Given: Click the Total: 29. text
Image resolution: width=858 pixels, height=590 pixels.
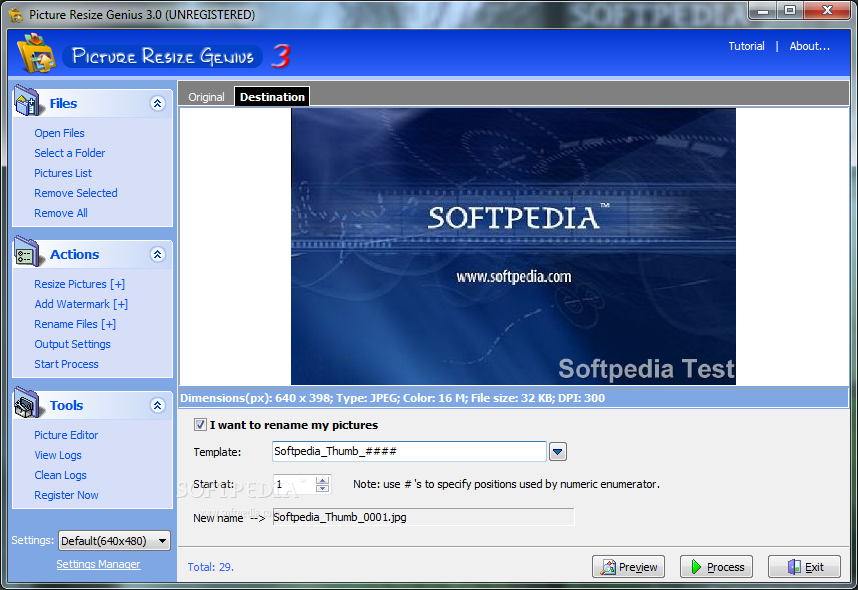Looking at the screenshot, I should [x=211, y=567].
